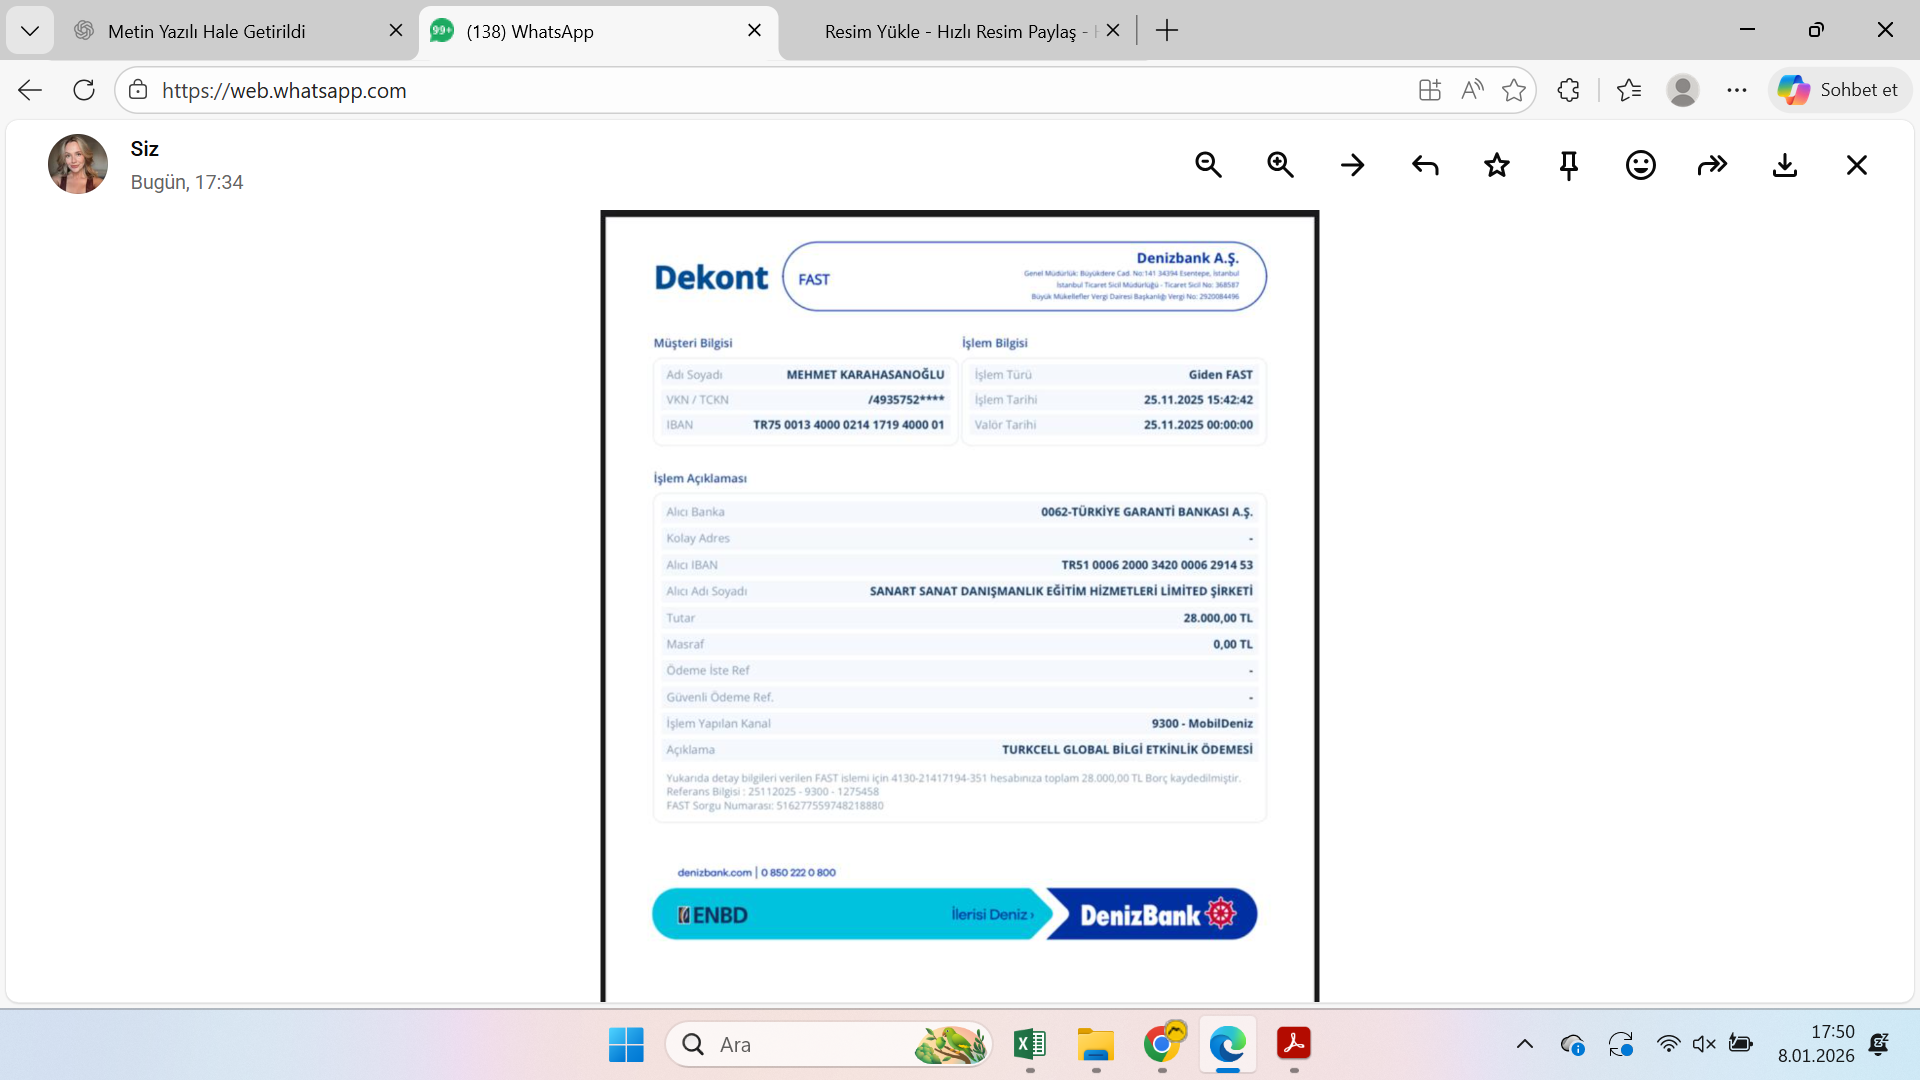This screenshot has width=1920, height=1080.
Task: Click the Dekont receipt image
Action: tap(960, 606)
